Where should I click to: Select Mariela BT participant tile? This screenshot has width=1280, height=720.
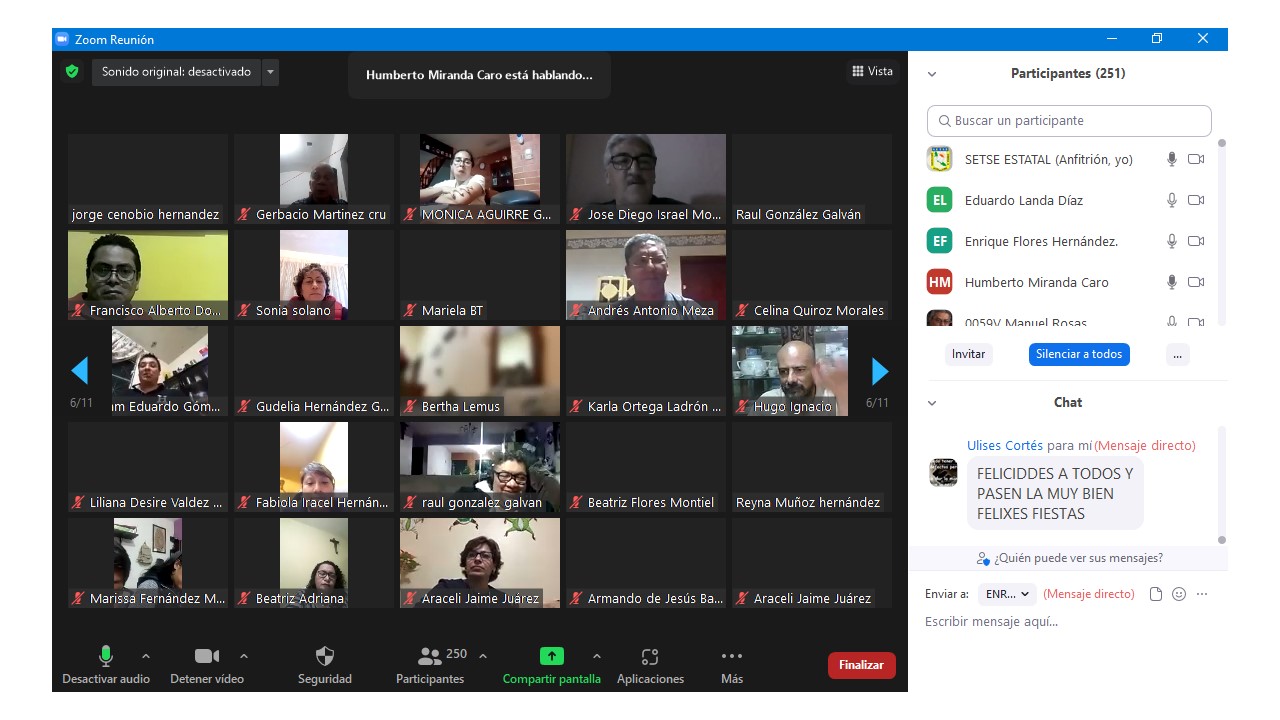coord(480,275)
